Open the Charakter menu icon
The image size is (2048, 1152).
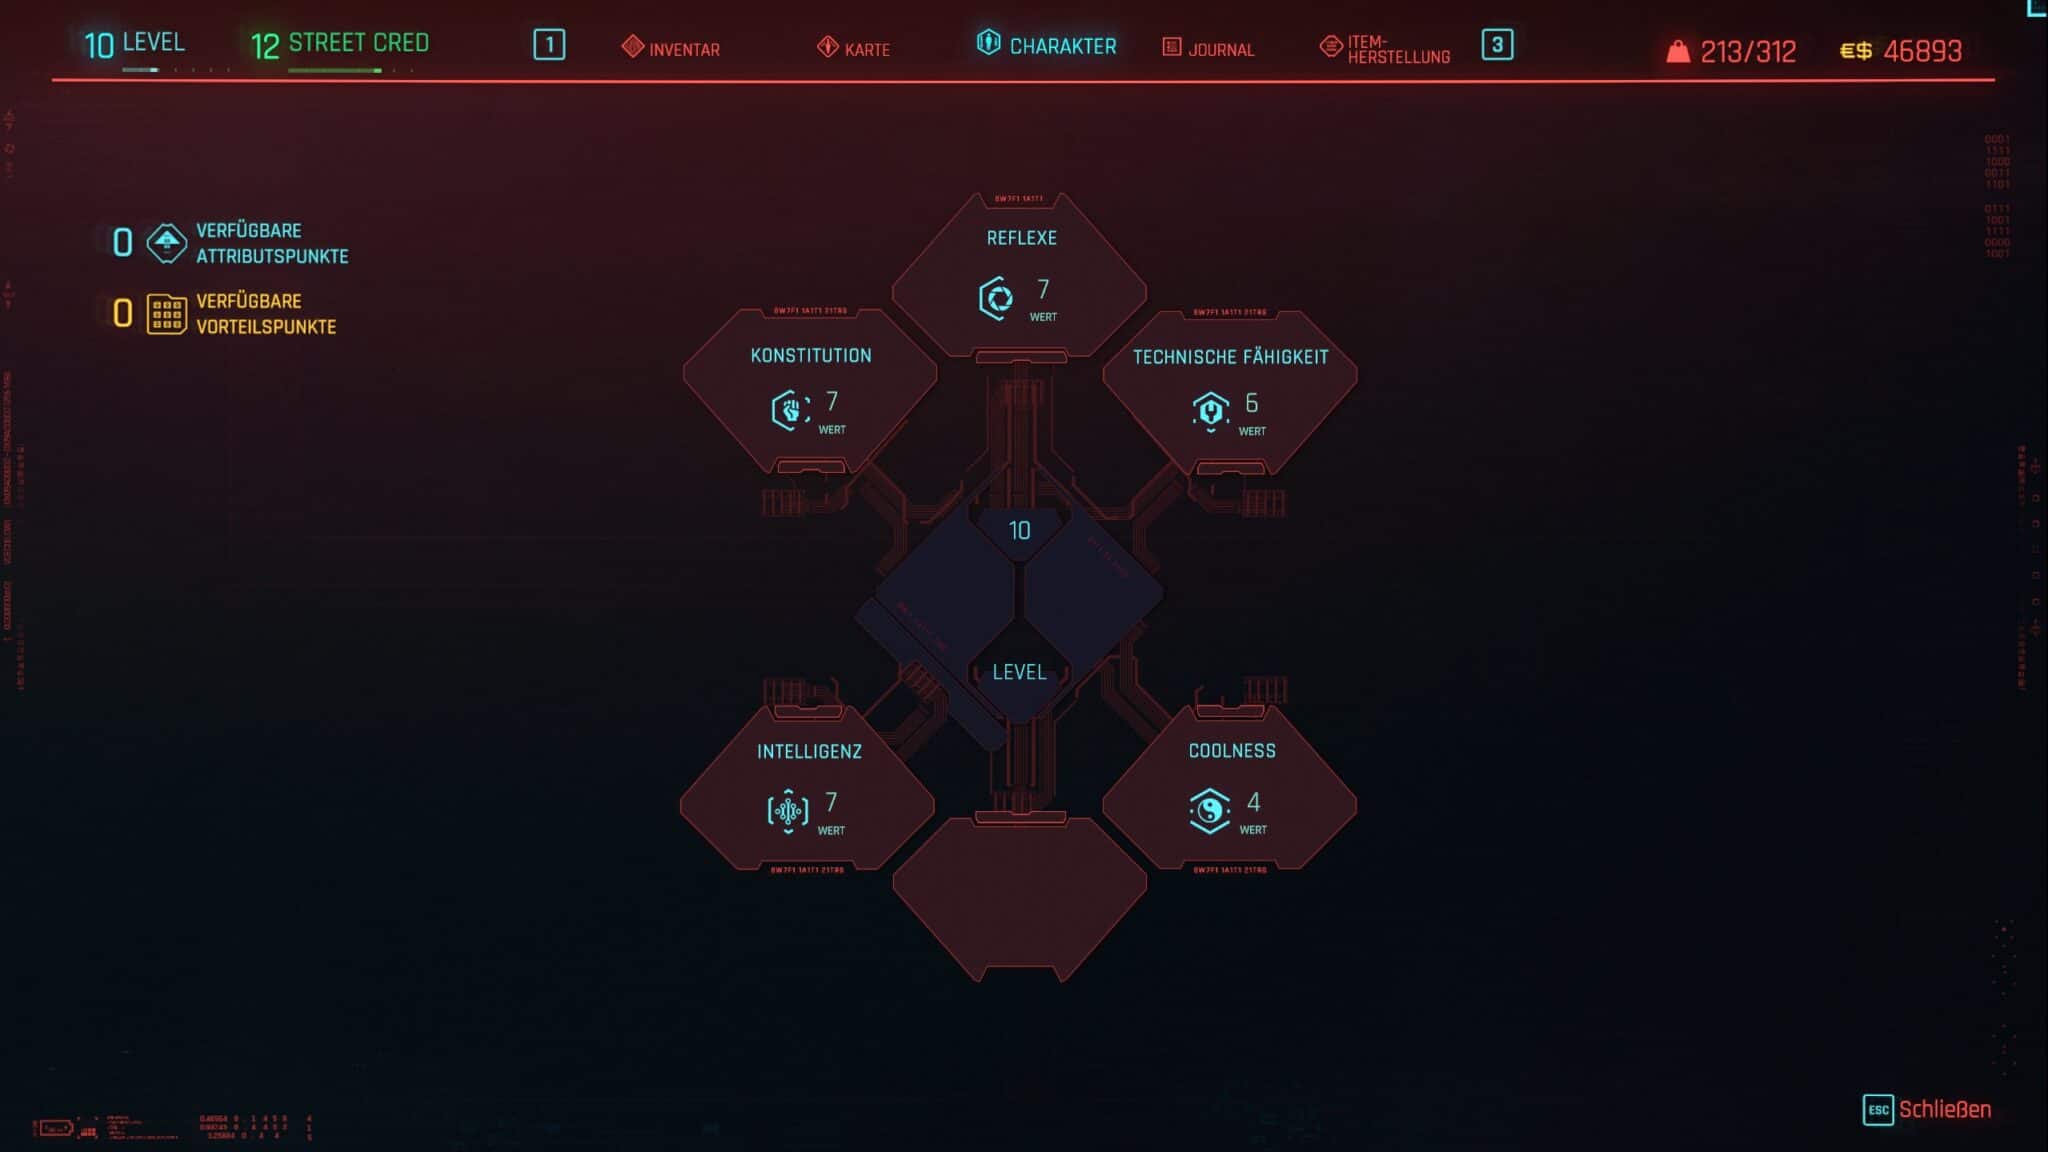[x=986, y=45]
